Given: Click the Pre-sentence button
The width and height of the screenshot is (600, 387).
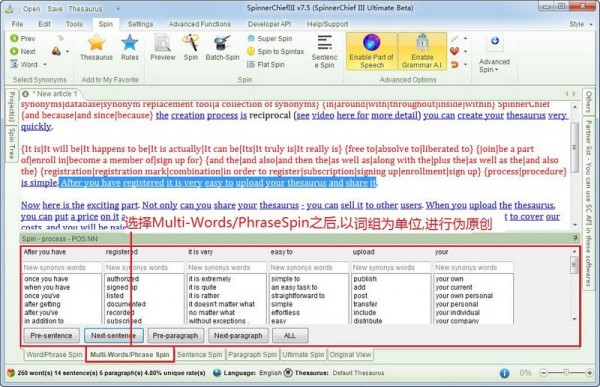Looking at the screenshot, I should [x=51, y=336].
